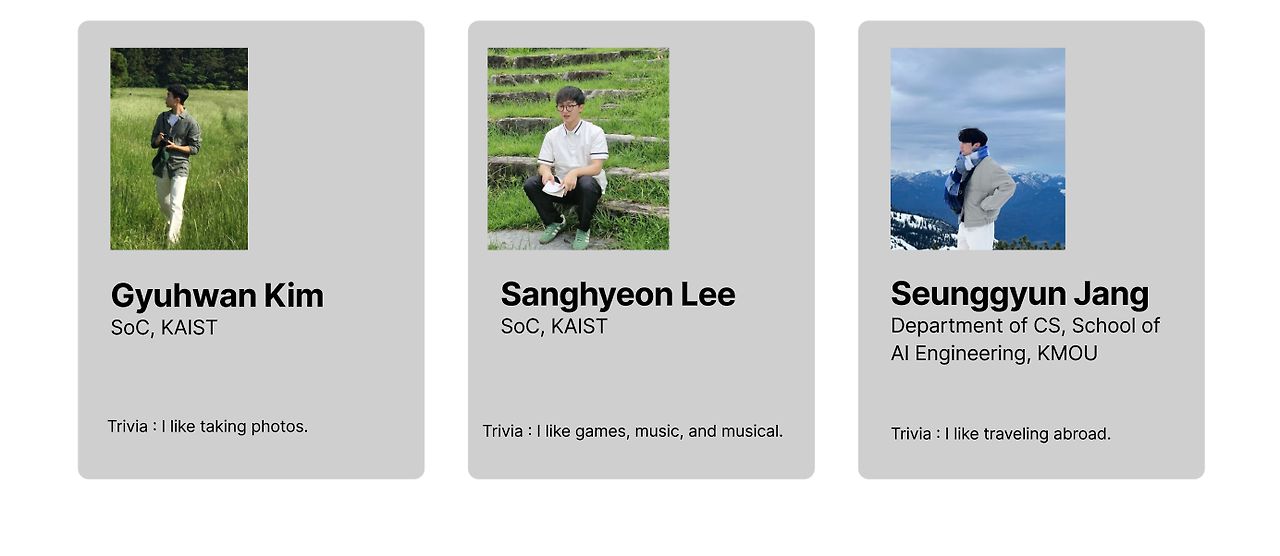Click Gyuhwan Kim's profile photo
Image resolution: width=1280 pixels, height=556 pixels.
[179, 149]
